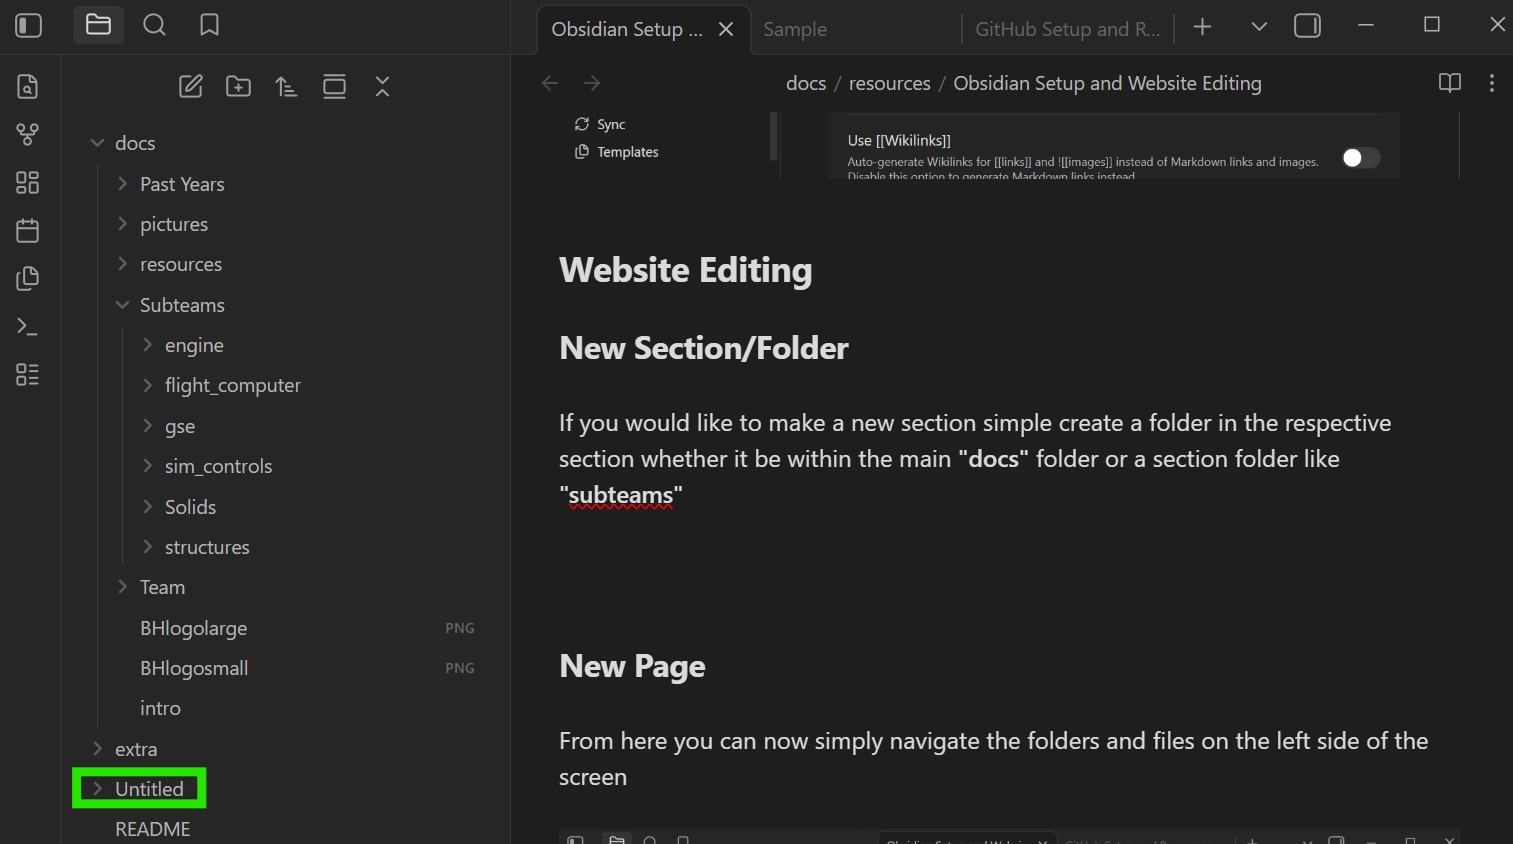This screenshot has width=1513, height=844.
Task: Create a new note in the file explorer
Action: (x=191, y=87)
